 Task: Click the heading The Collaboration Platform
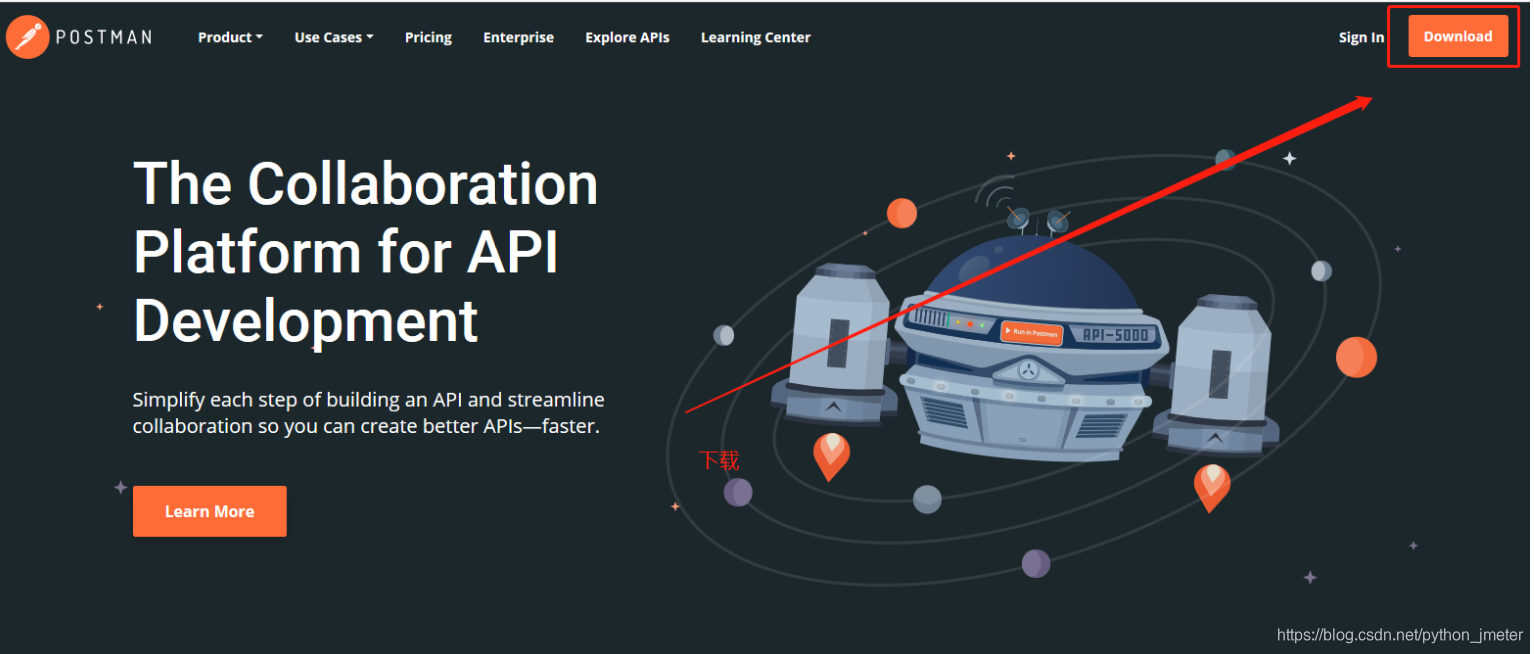pos(365,252)
